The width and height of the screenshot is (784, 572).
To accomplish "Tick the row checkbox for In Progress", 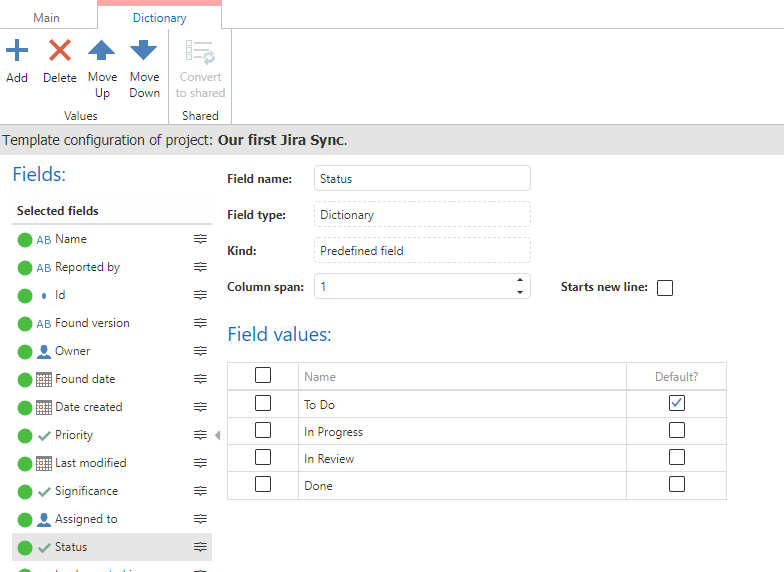I will tap(263, 431).
